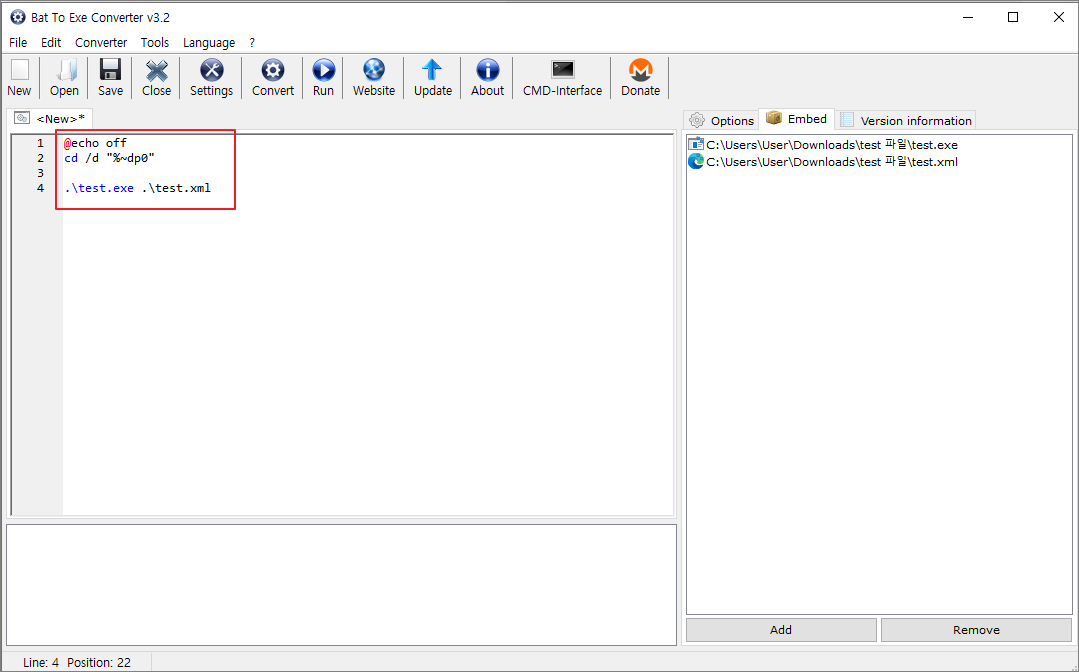Run the batch script with Run icon
This screenshot has height=672, width=1079.
(x=323, y=70)
